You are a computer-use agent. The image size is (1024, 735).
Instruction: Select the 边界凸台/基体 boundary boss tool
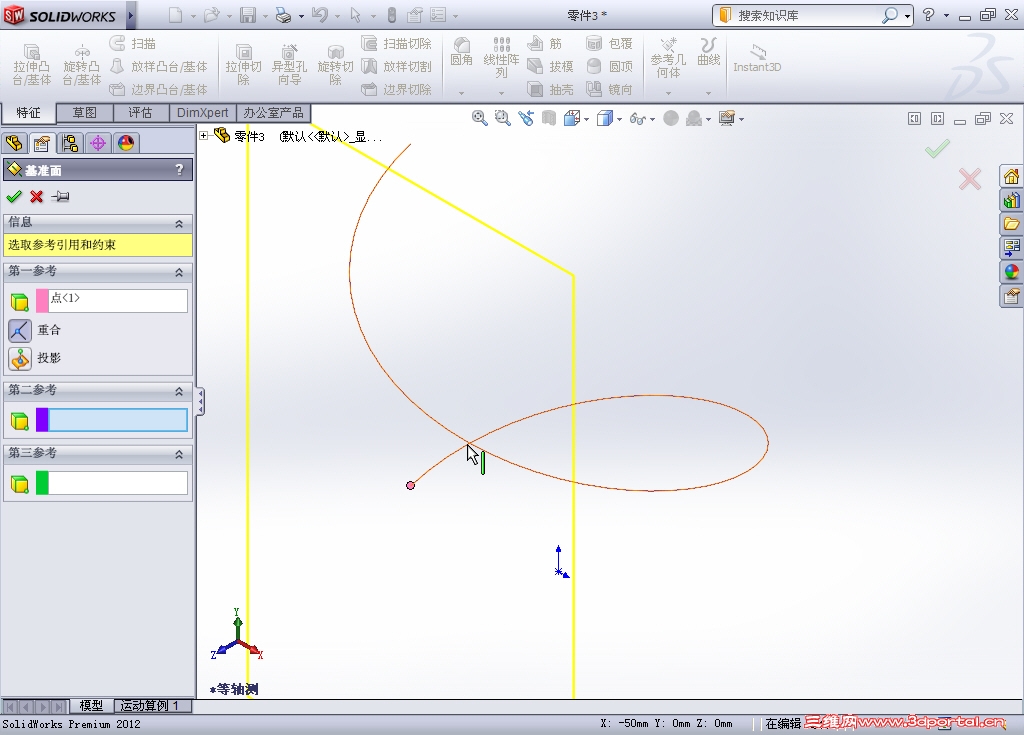(159, 89)
